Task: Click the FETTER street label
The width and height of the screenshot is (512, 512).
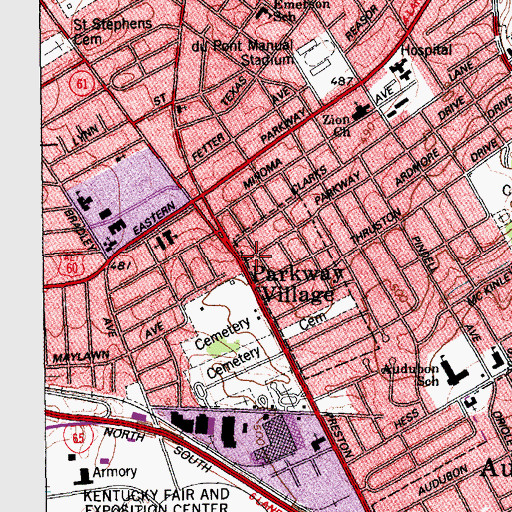Action: click(209, 147)
